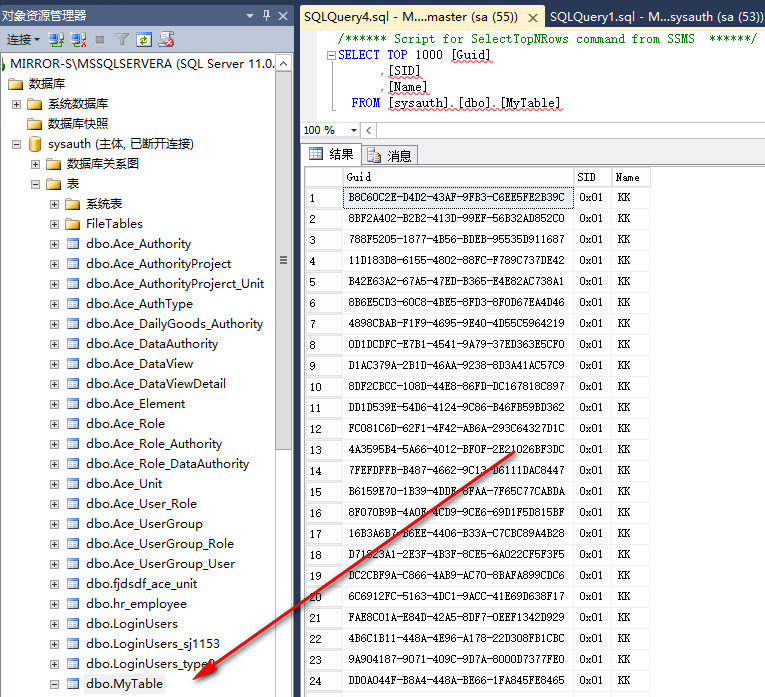Click the dbo.LoginUsers table icon

[x=73, y=624]
